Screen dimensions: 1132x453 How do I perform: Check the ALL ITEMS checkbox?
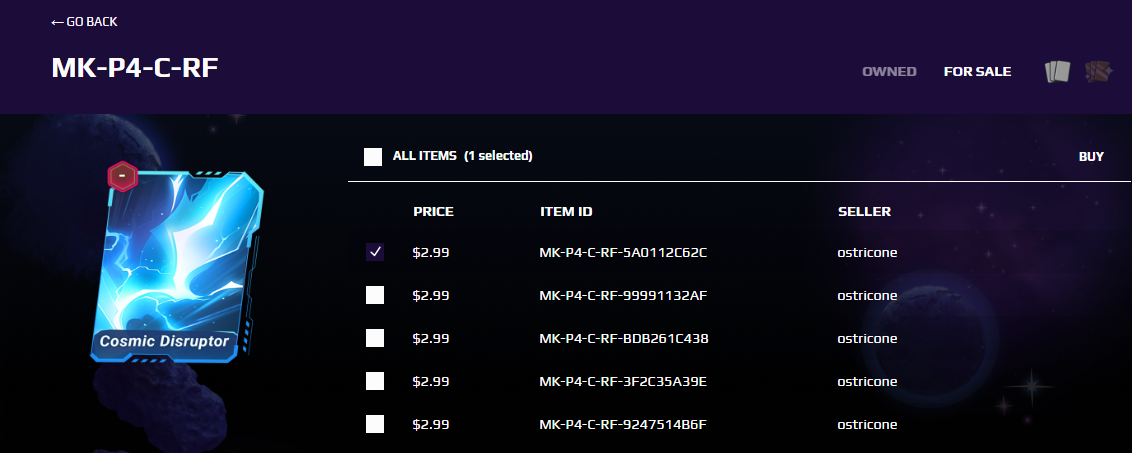tap(373, 156)
